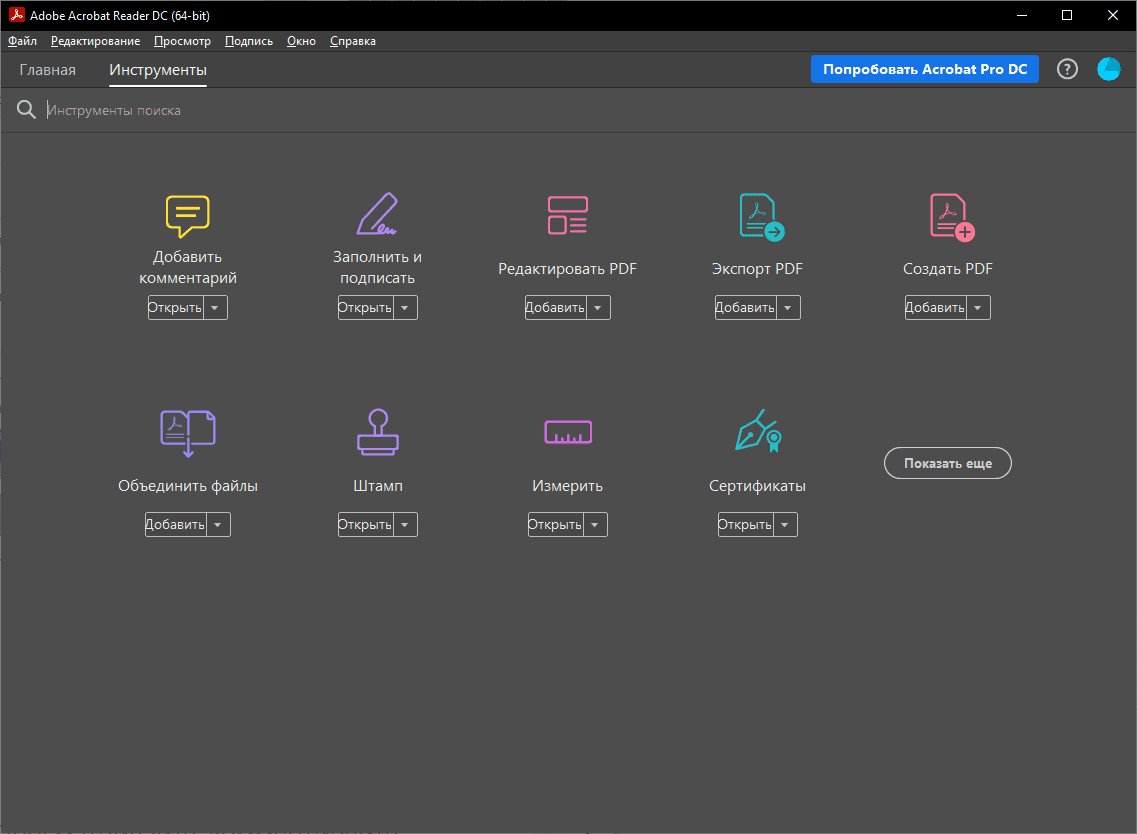Open the Подпись menu

249,41
